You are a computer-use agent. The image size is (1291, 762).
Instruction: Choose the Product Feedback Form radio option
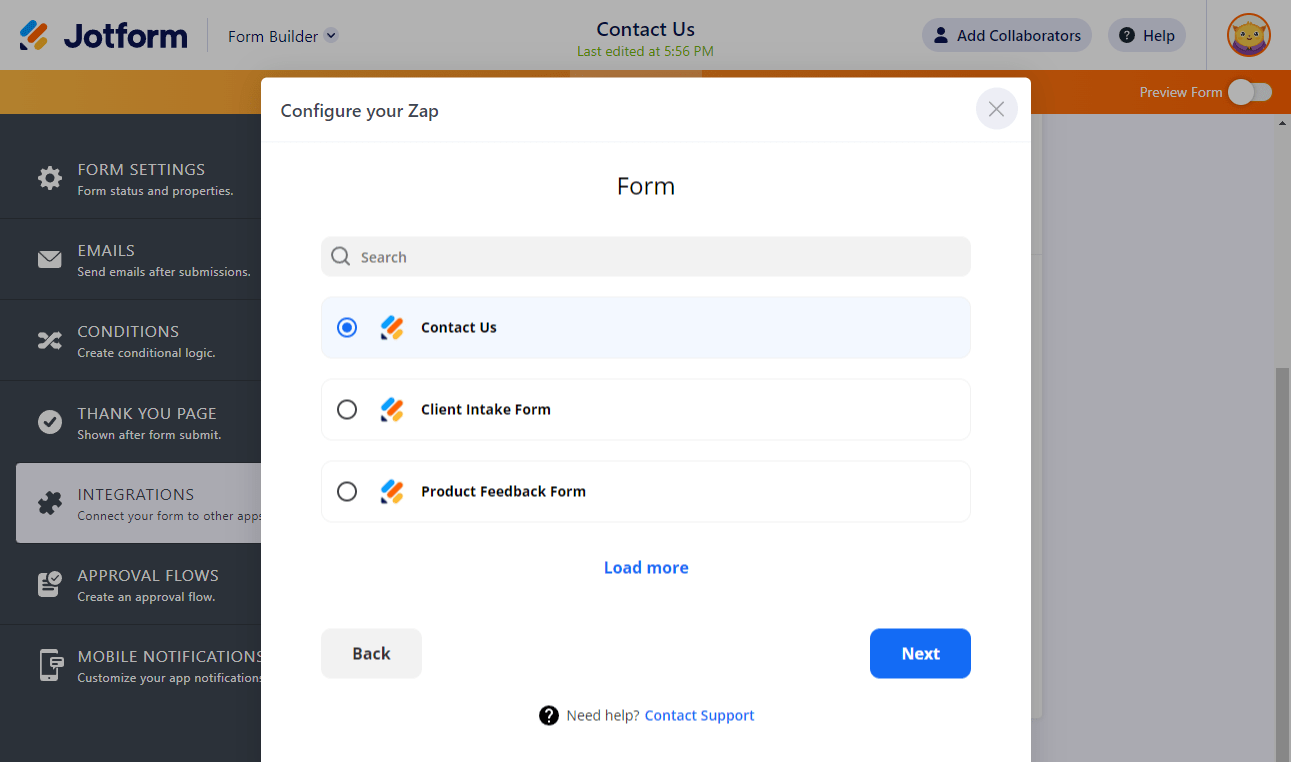tap(347, 491)
